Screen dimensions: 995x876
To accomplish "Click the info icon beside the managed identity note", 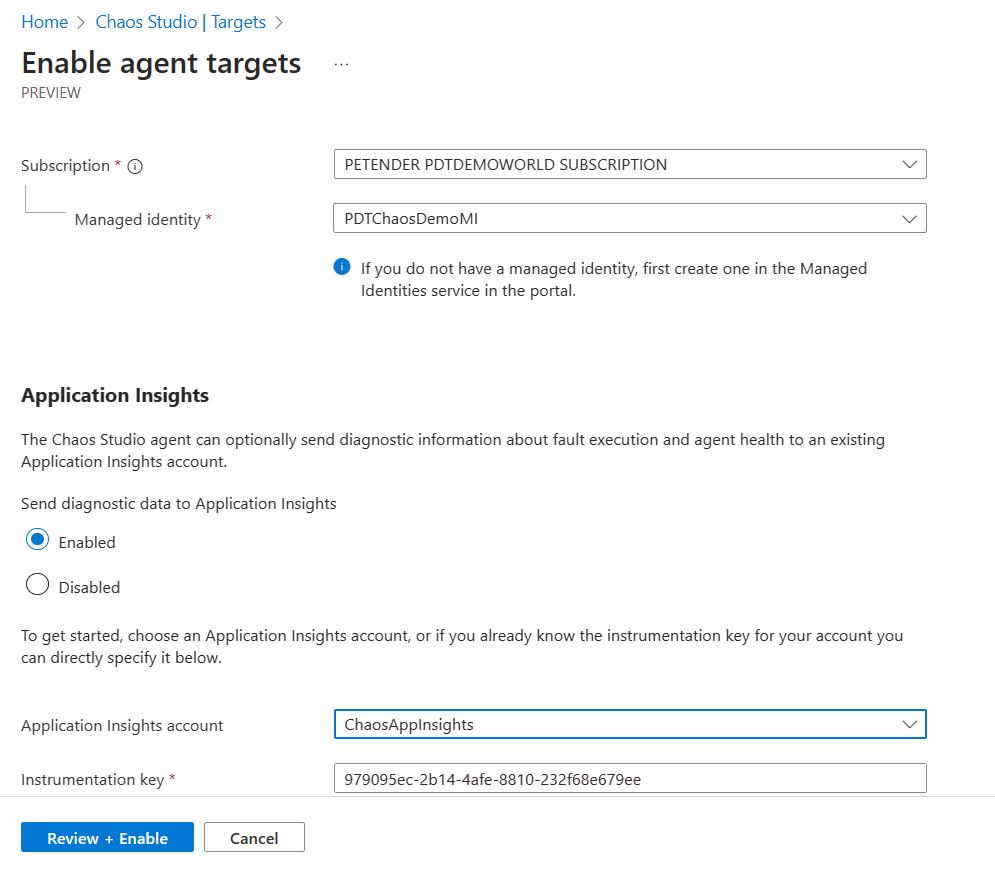I will tap(341, 267).
